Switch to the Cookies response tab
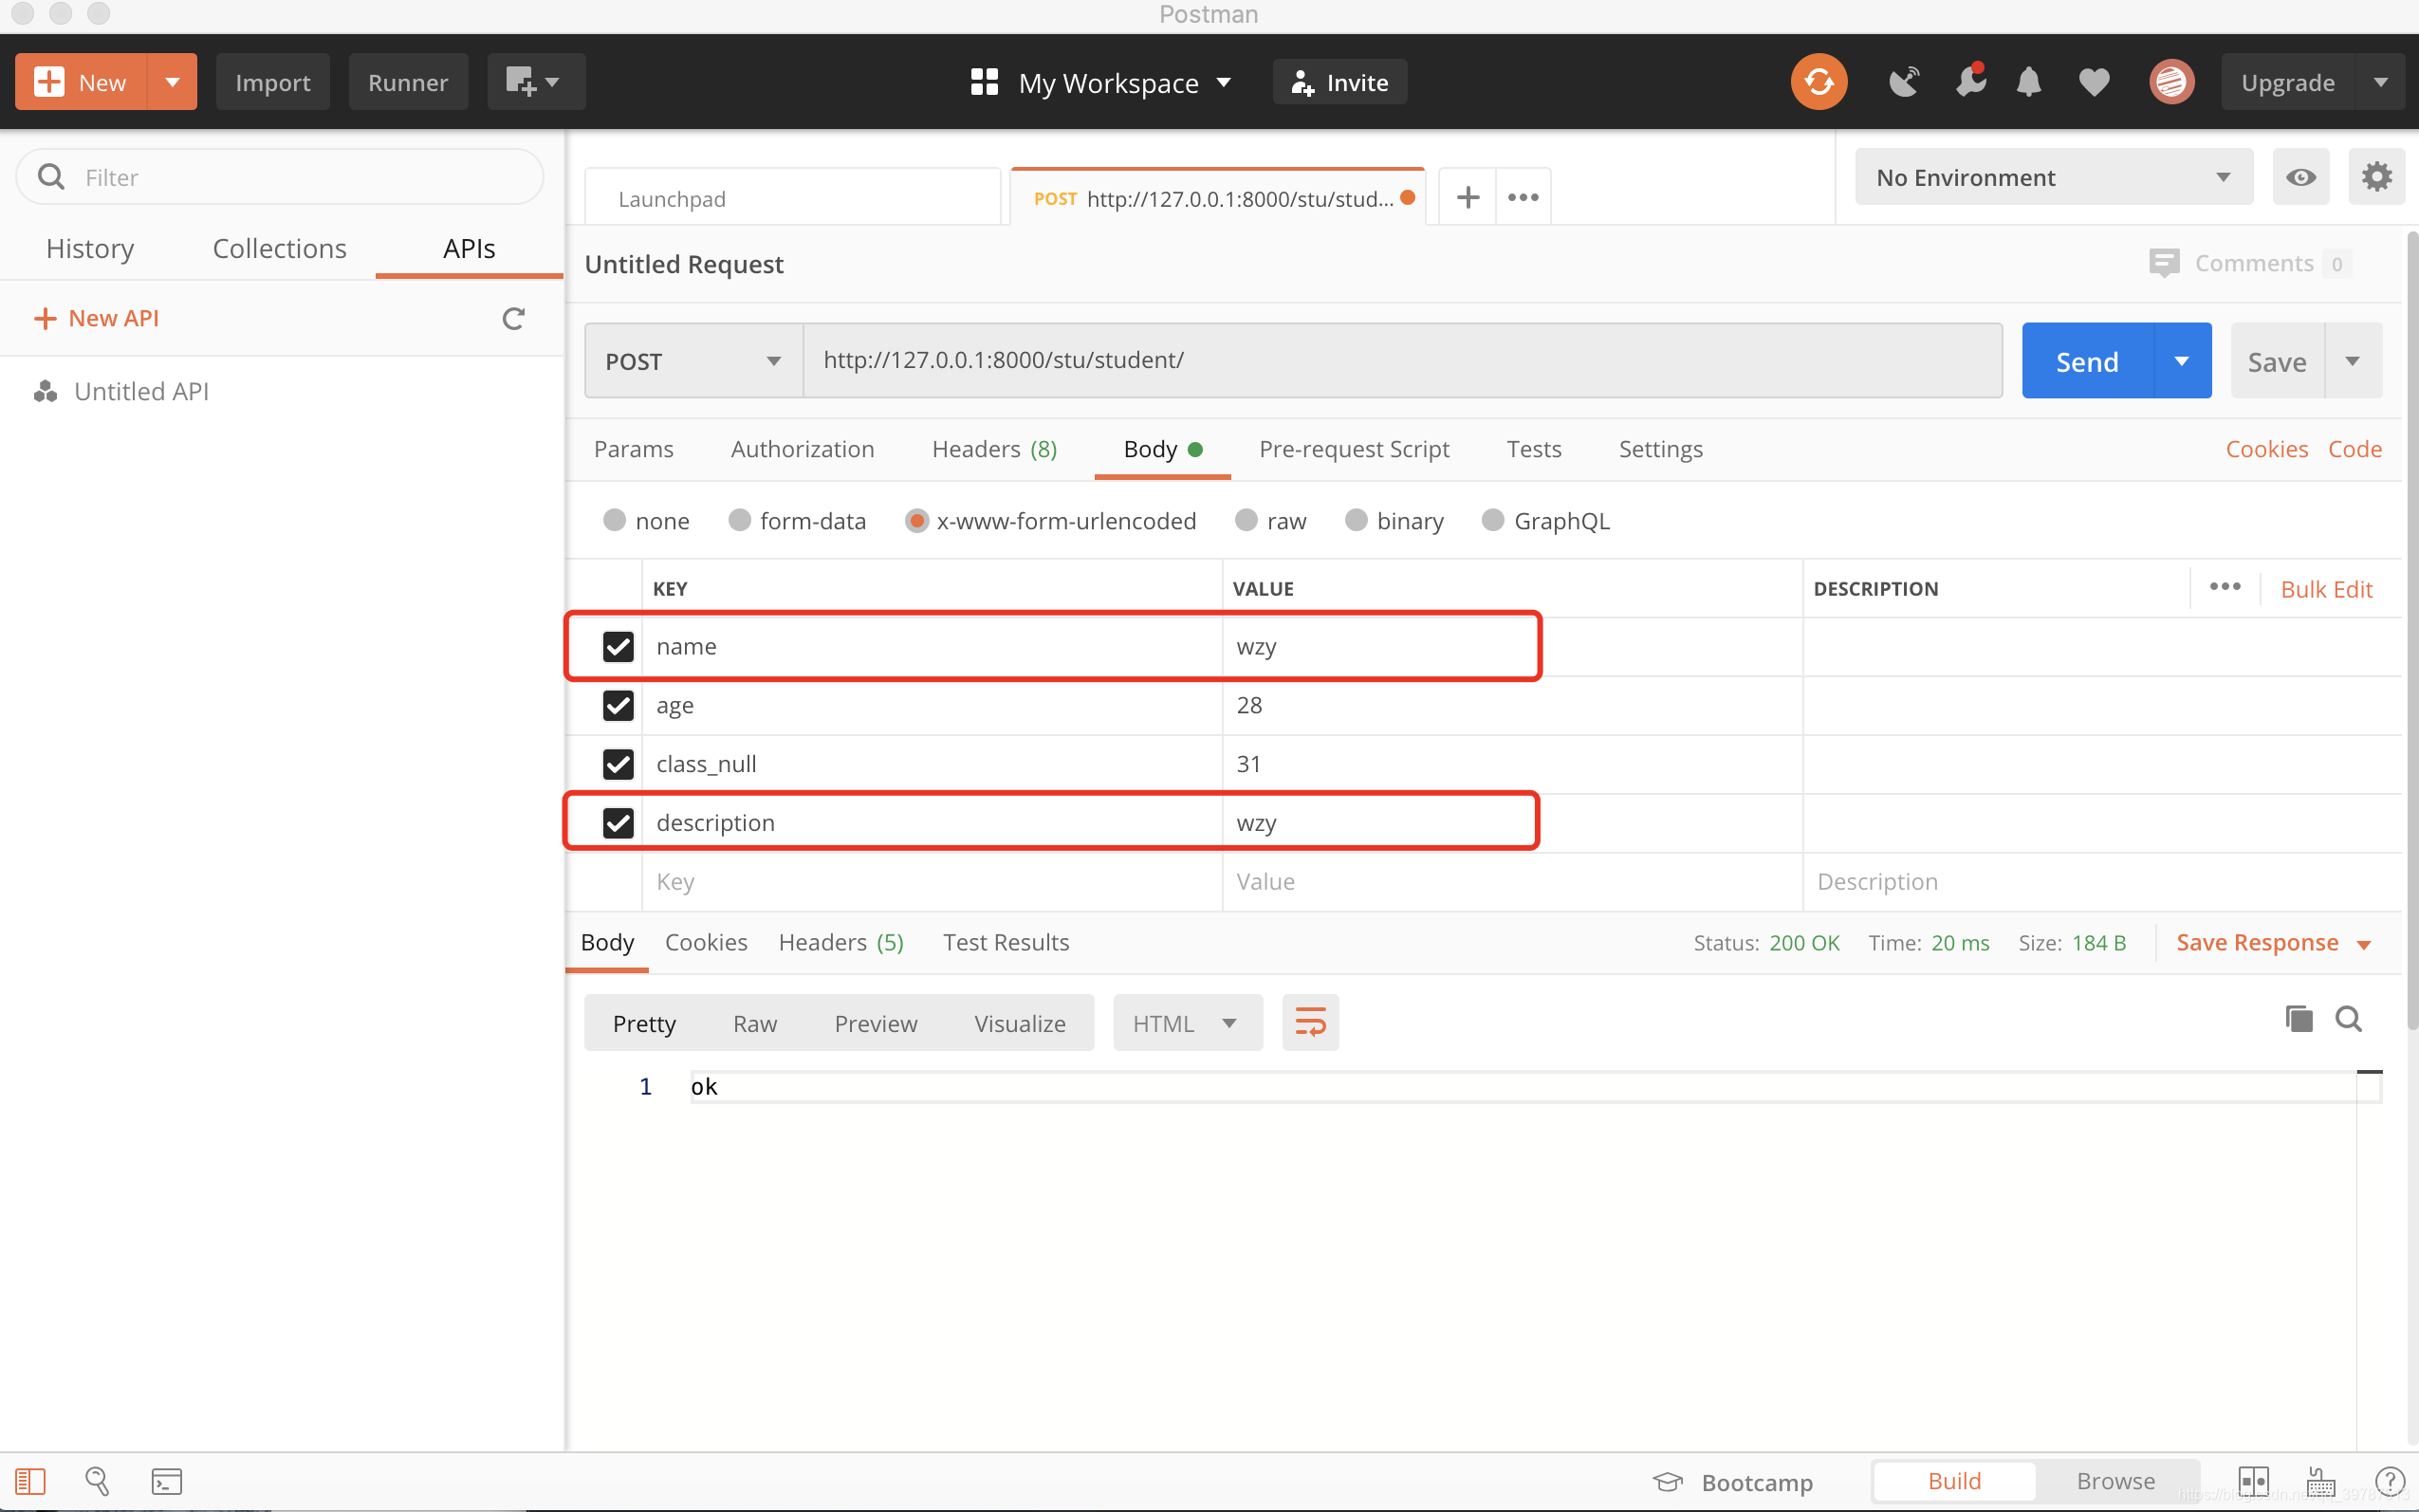 pos(706,942)
